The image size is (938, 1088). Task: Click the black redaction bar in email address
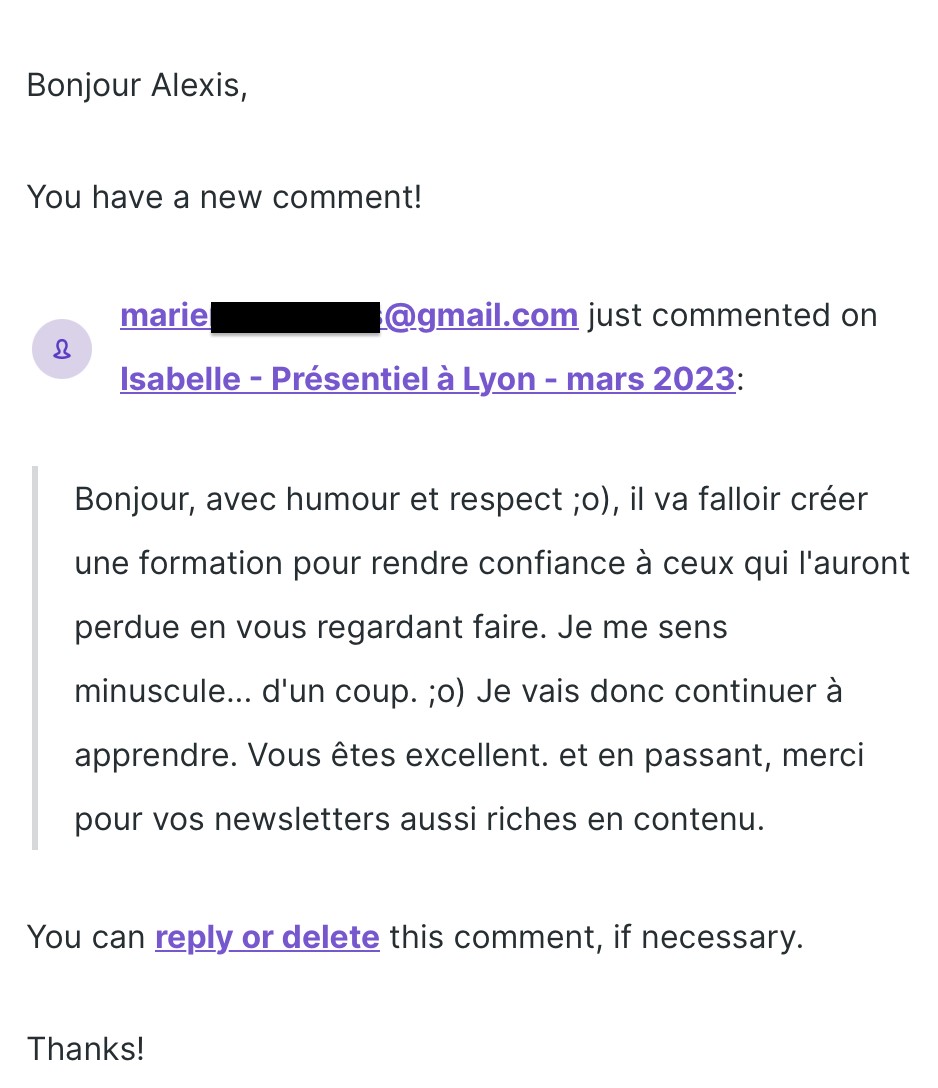click(296, 317)
